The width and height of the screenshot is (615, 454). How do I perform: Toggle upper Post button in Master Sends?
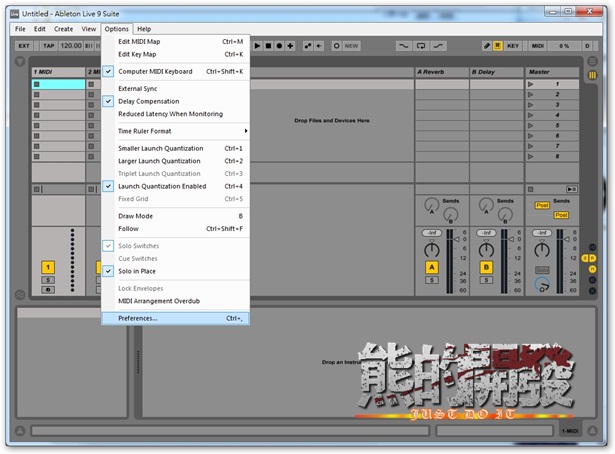(542, 205)
